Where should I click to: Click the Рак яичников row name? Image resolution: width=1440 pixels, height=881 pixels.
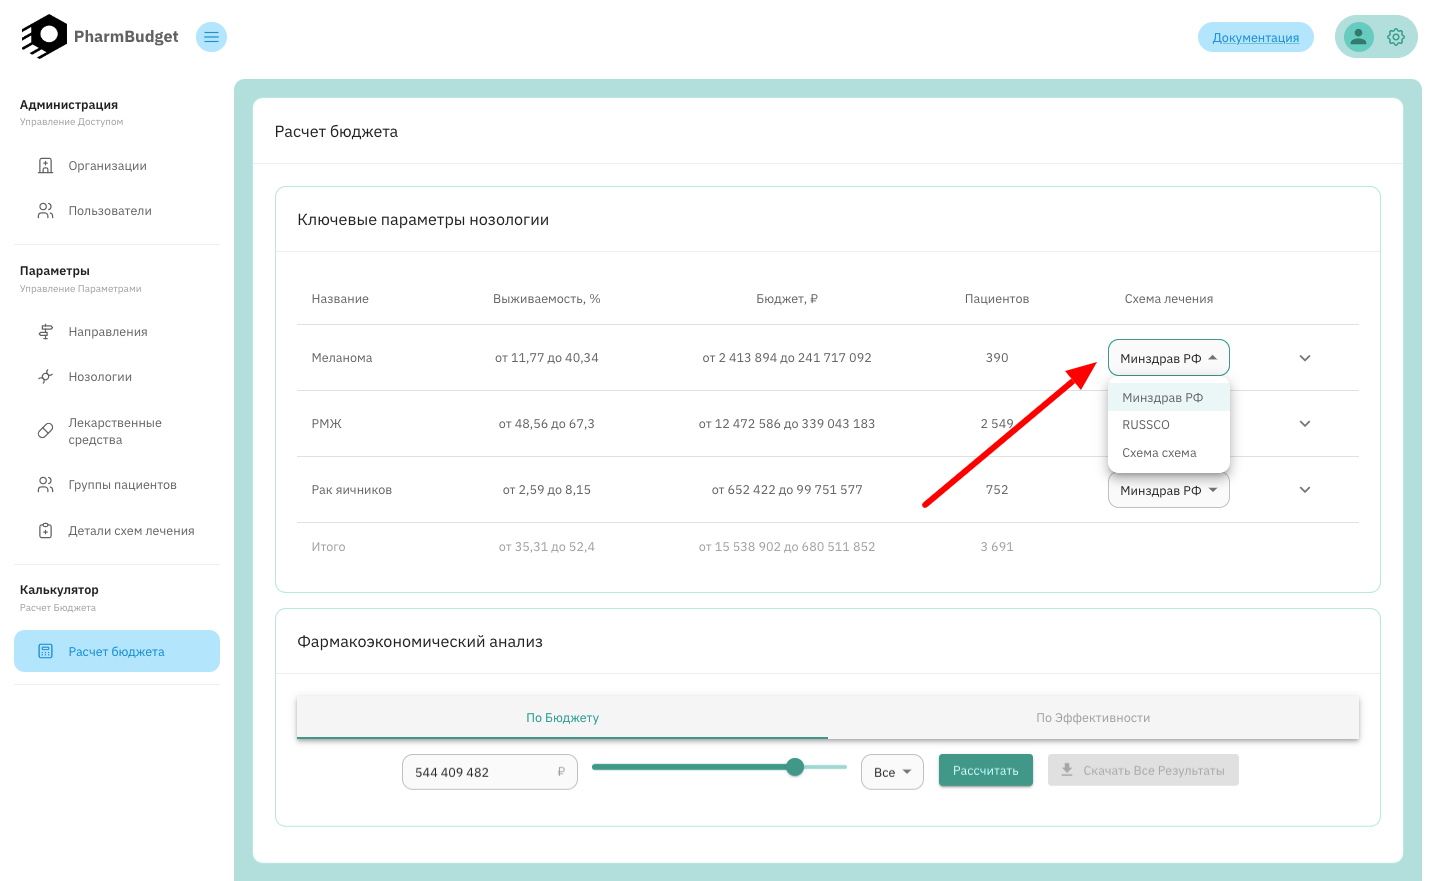click(x=352, y=490)
